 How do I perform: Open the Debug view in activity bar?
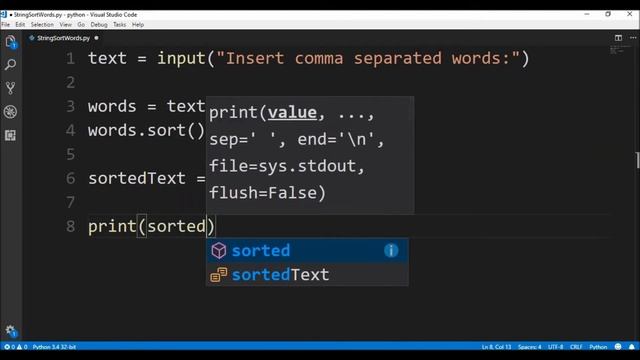point(11,111)
